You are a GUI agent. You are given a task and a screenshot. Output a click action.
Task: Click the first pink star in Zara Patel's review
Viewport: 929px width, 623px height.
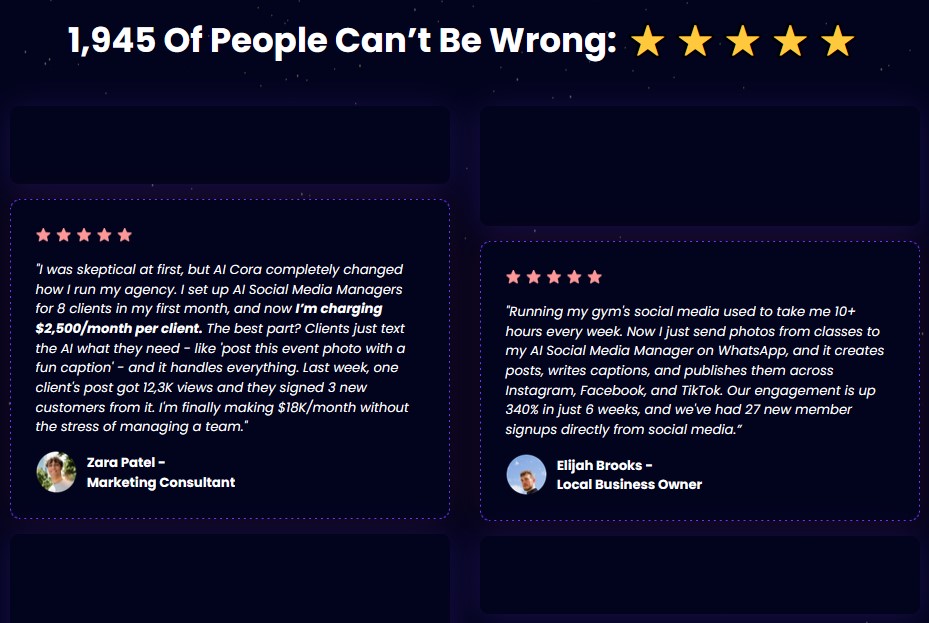43,235
